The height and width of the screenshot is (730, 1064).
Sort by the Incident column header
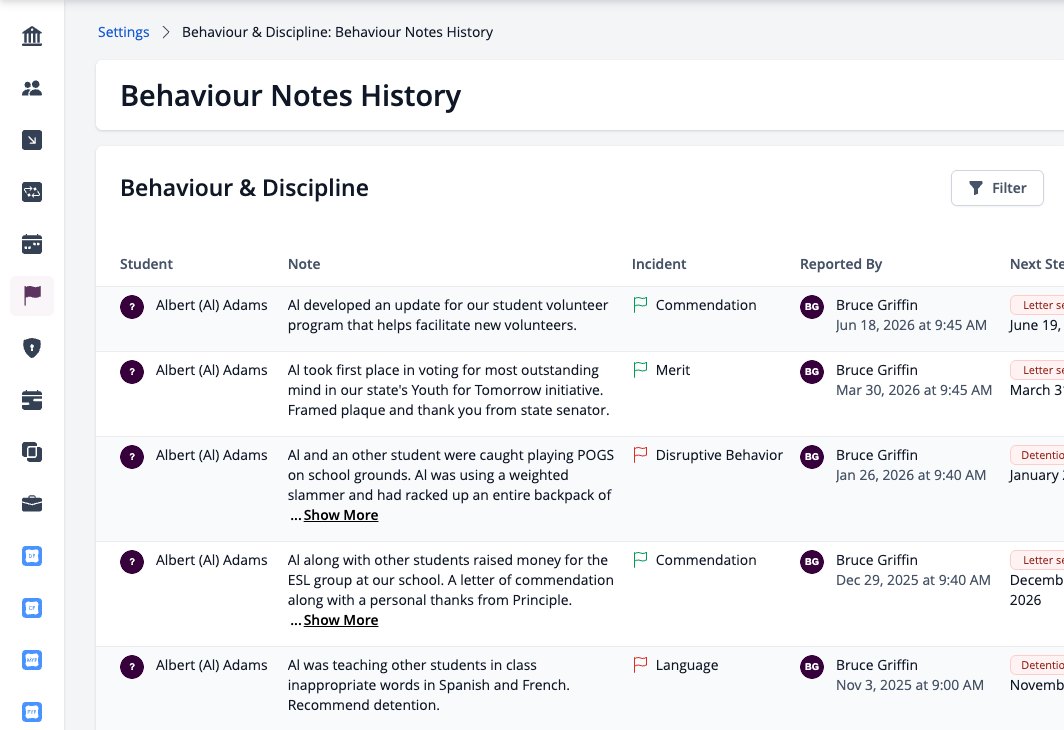tap(659, 264)
